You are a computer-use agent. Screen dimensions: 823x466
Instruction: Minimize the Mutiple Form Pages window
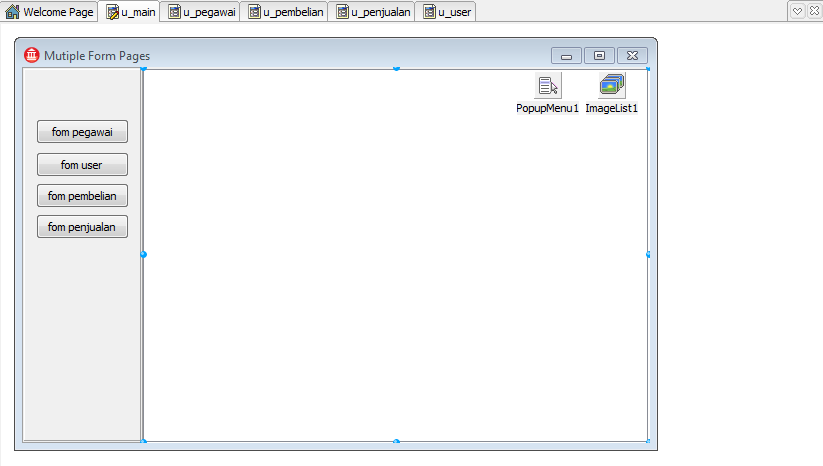pyautogui.click(x=566, y=56)
